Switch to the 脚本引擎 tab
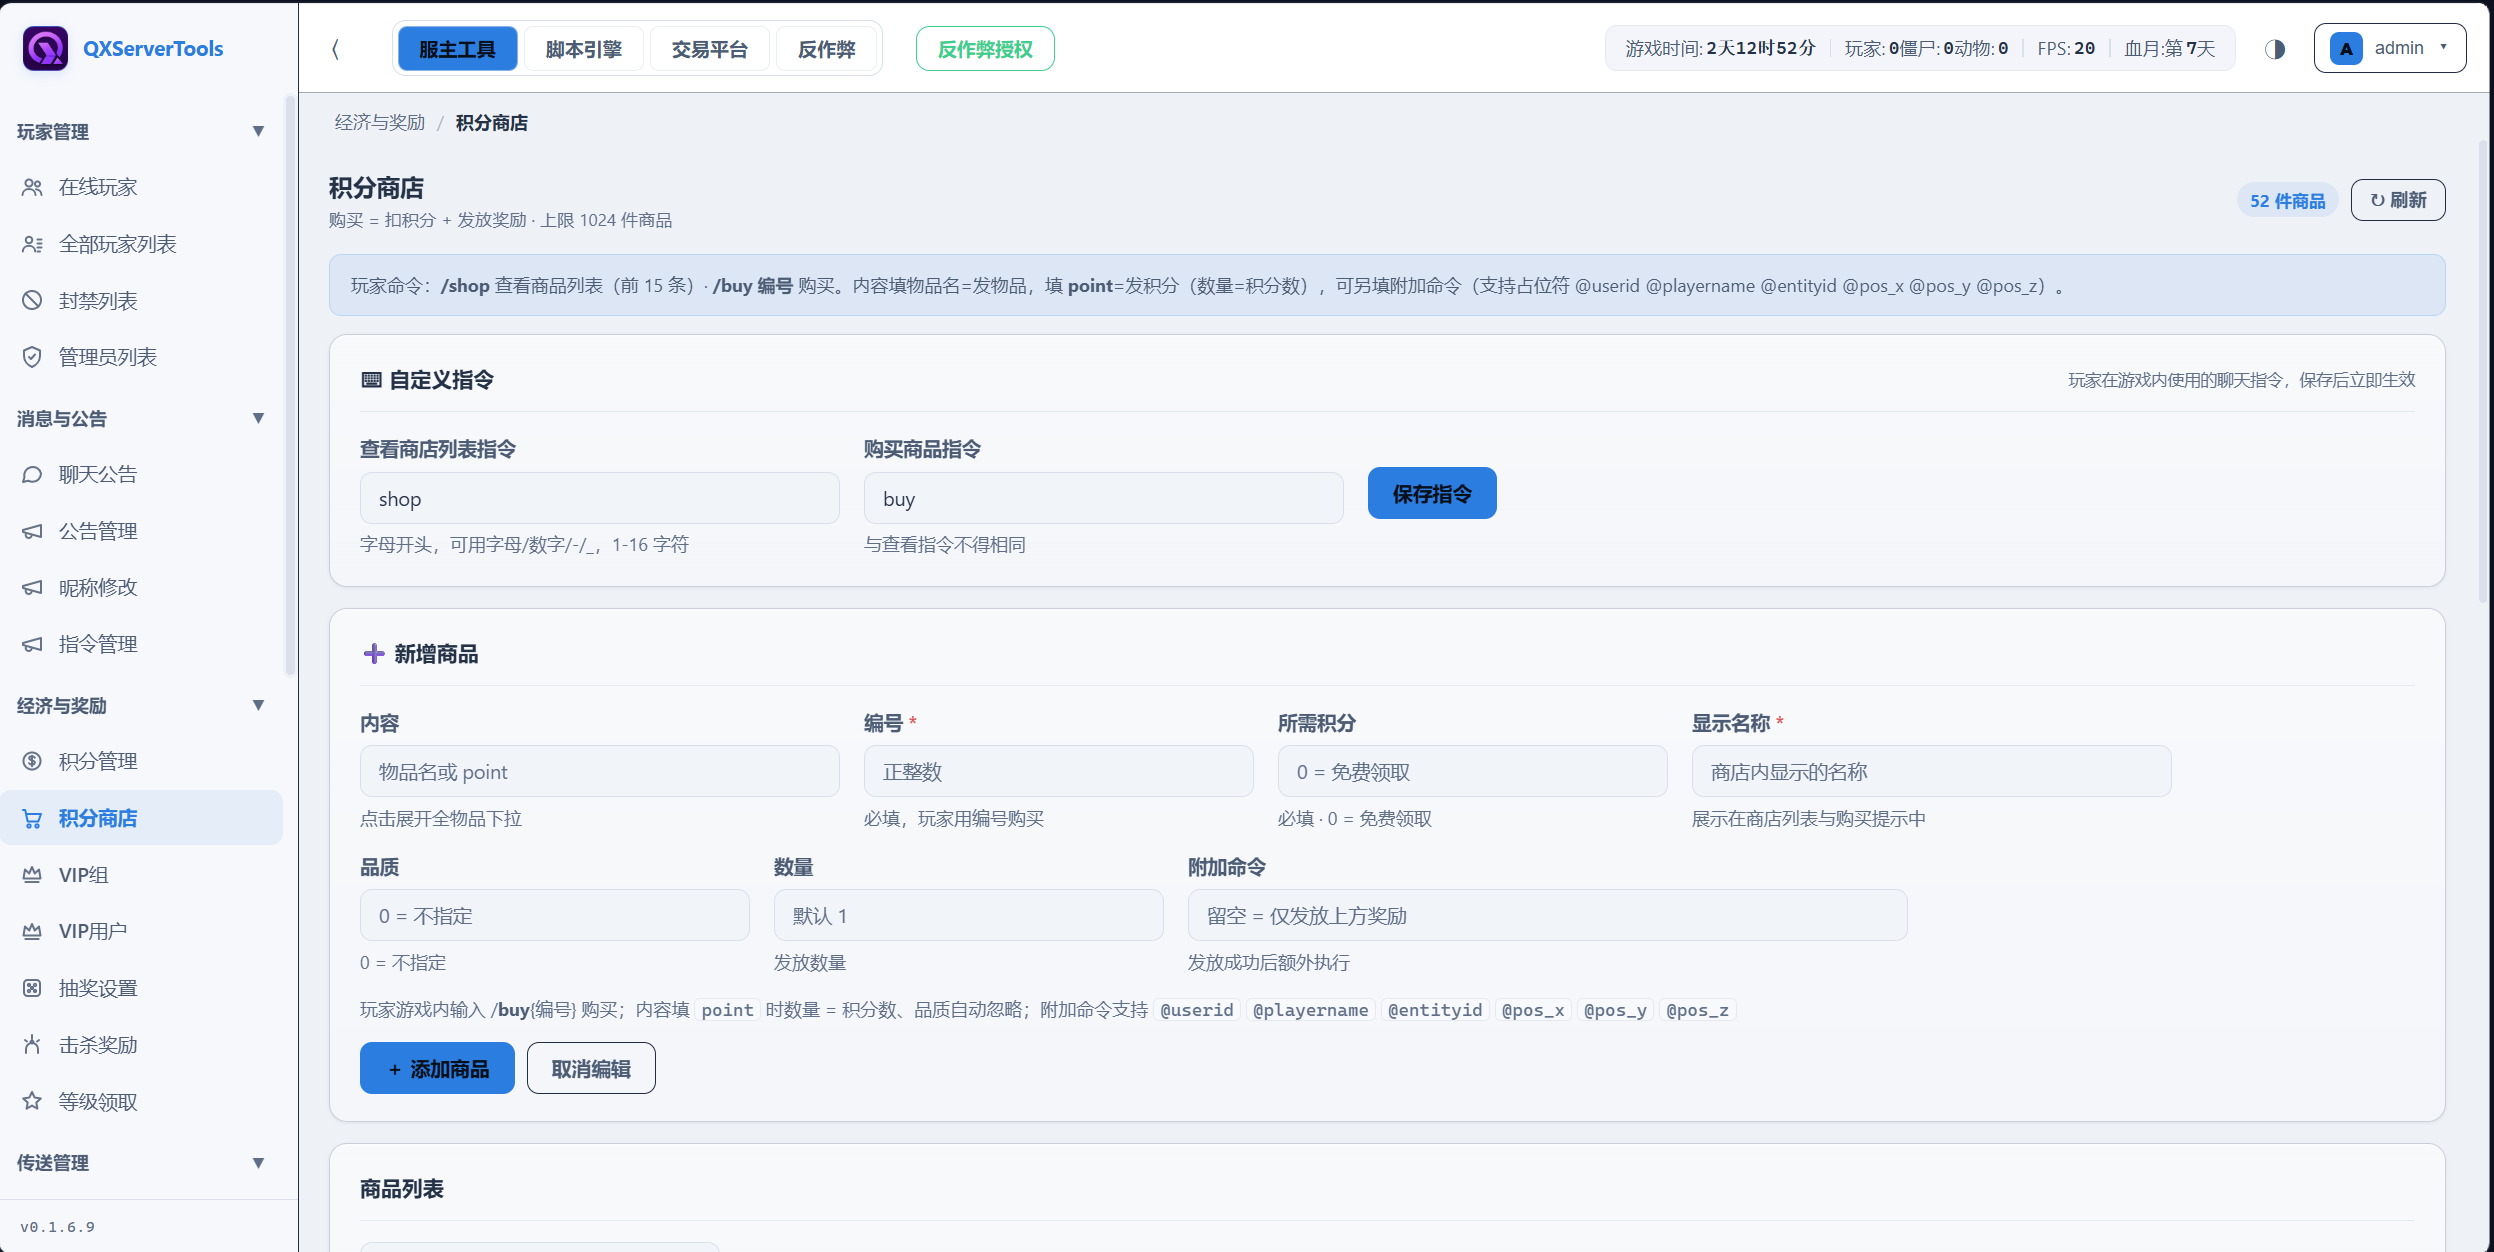 (584, 49)
